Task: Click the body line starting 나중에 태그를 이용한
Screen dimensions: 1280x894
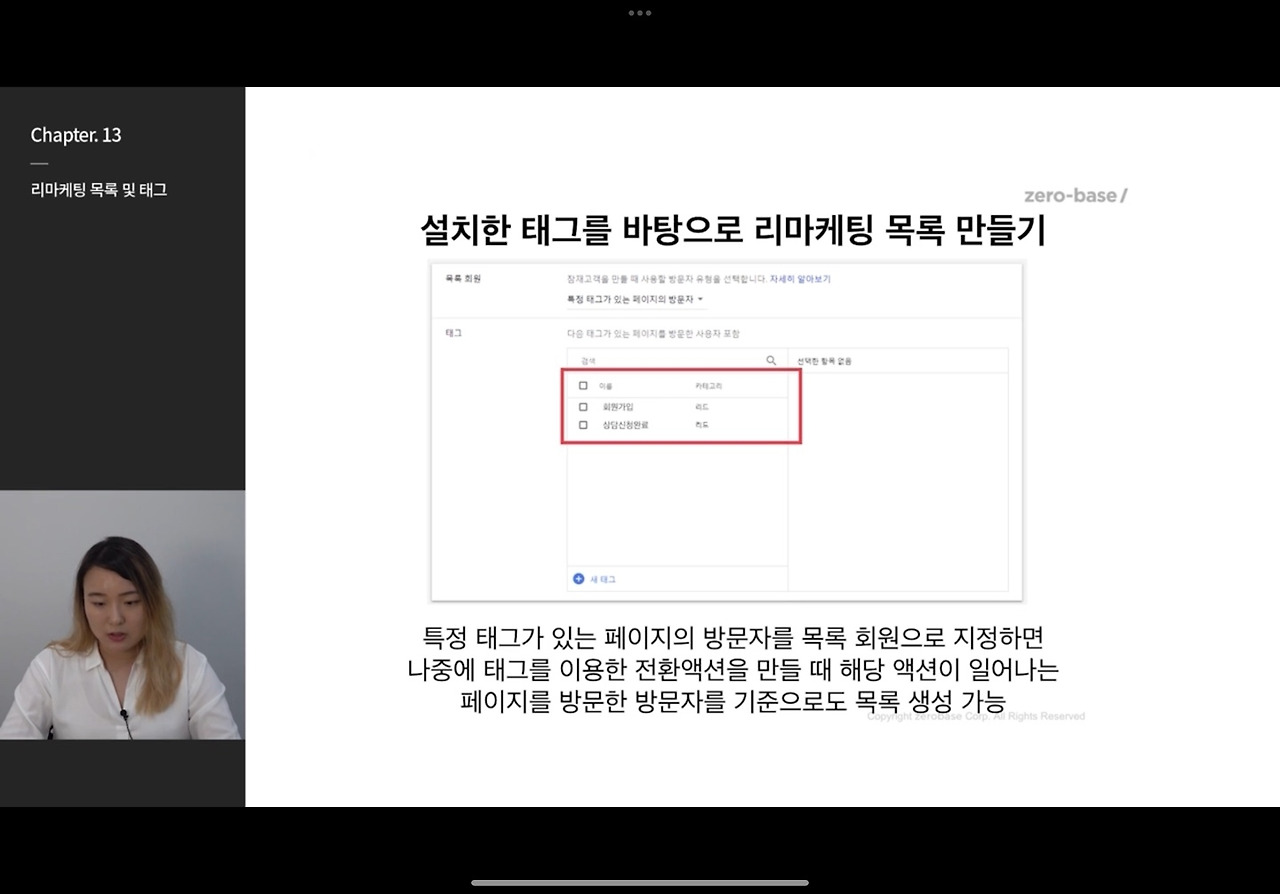Action: [733, 668]
